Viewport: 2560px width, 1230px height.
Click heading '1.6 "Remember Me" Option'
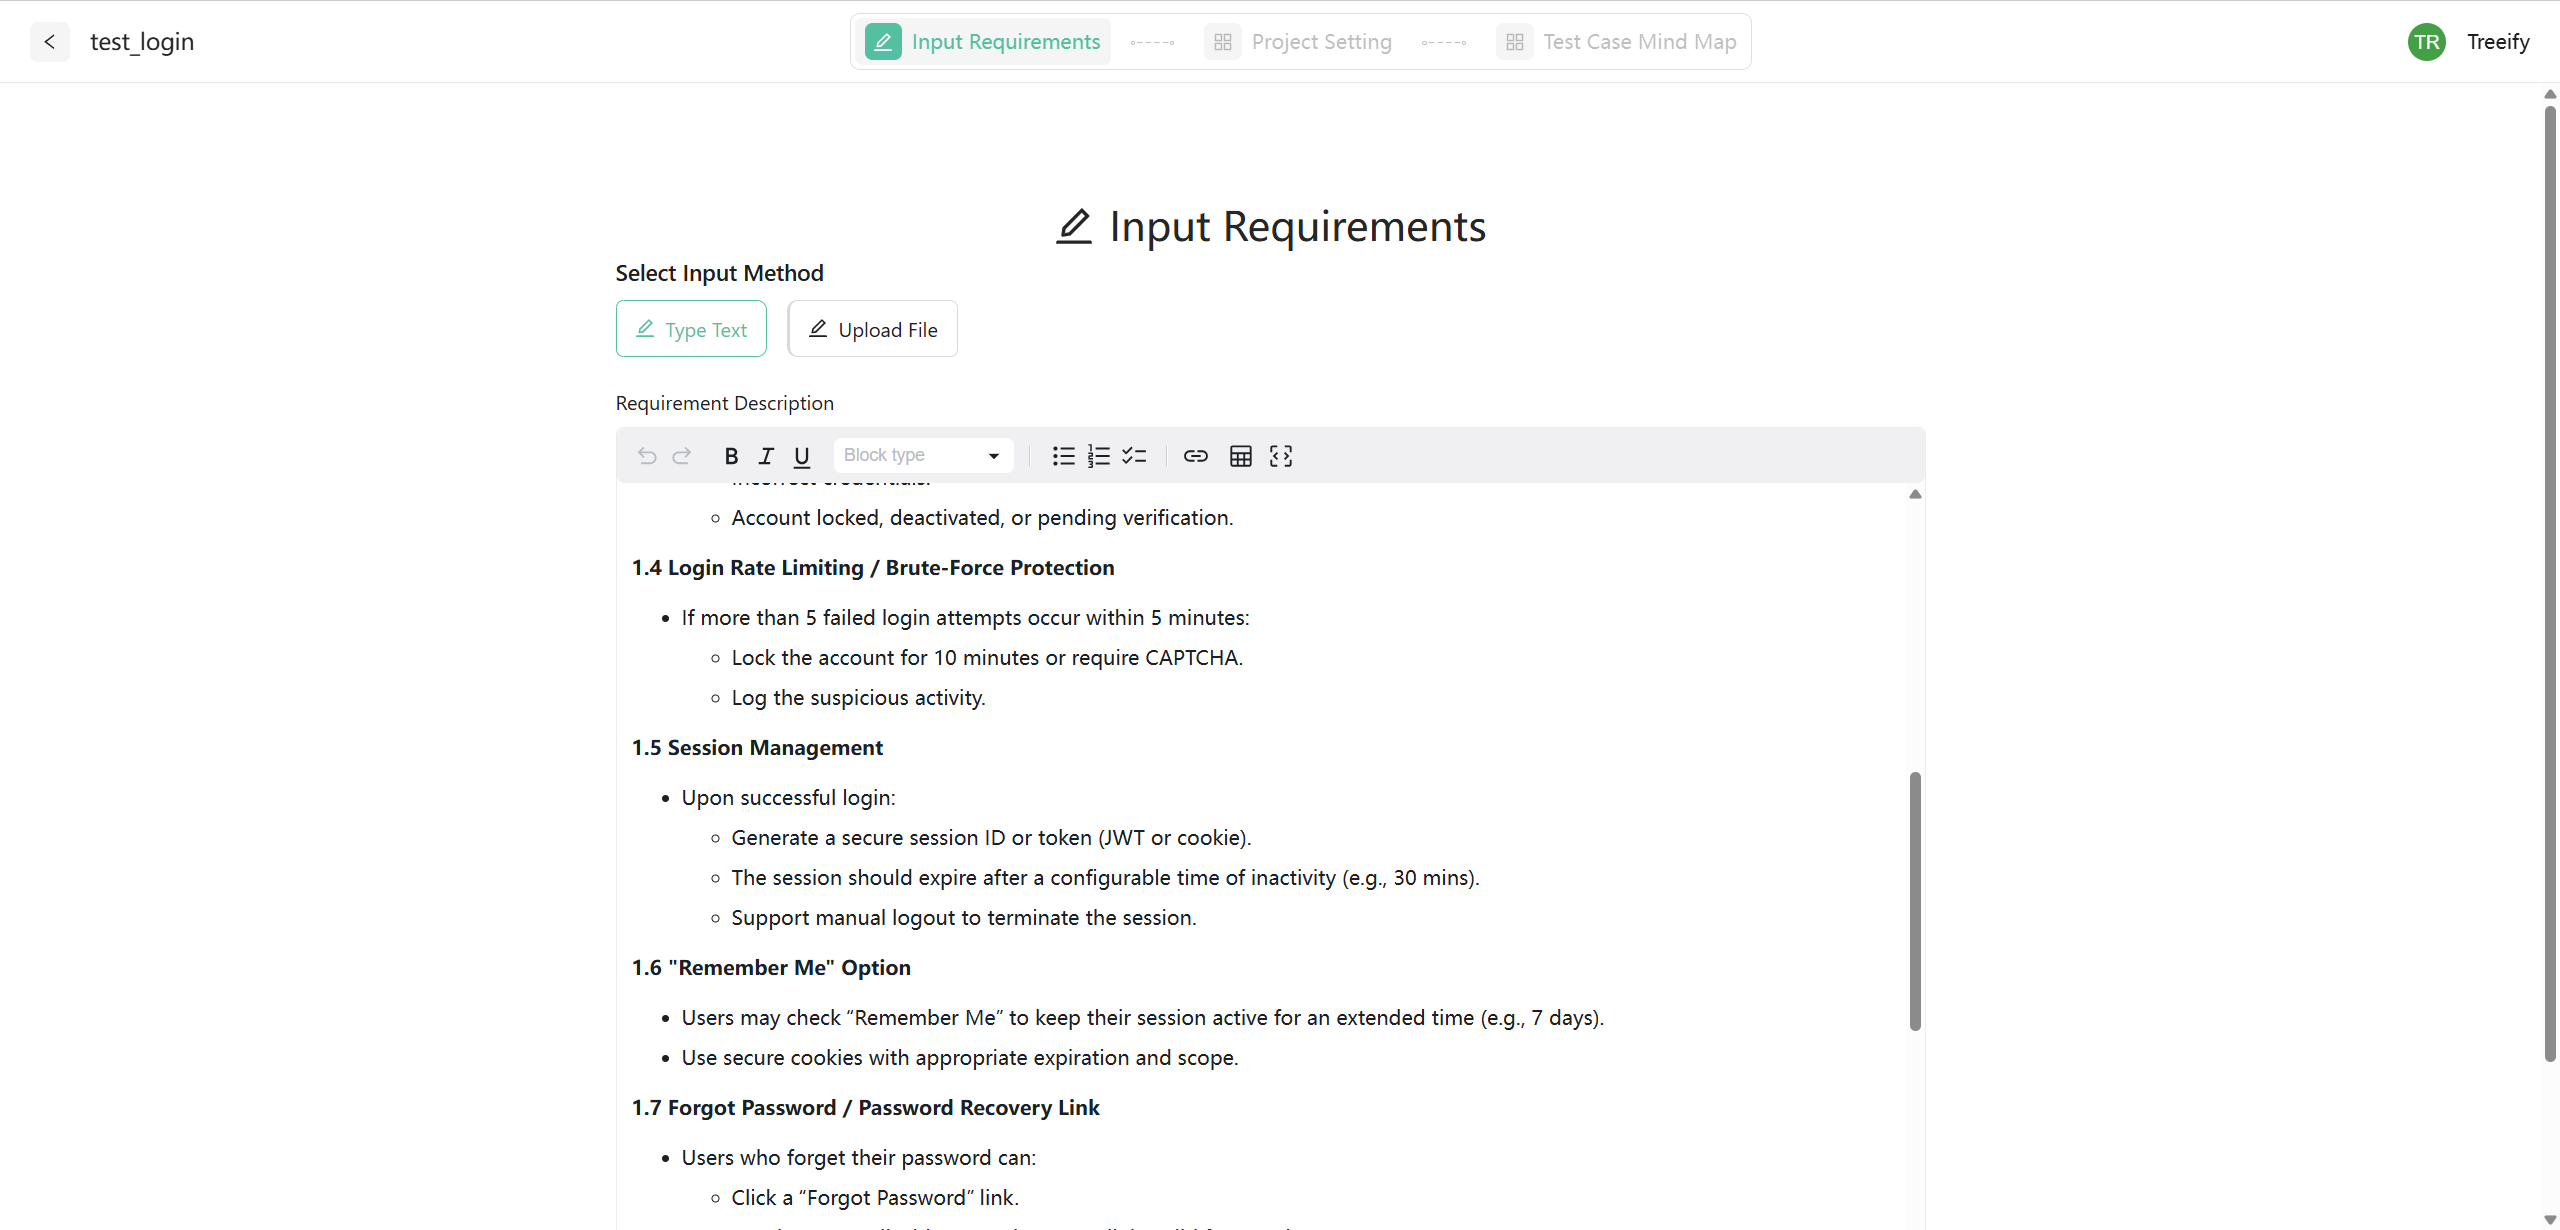pos(771,968)
